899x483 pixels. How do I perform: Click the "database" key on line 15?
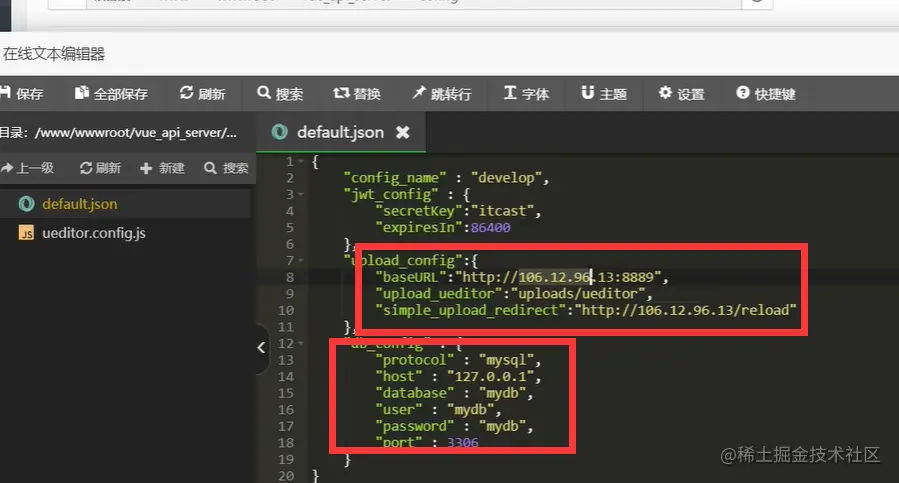pos(415,394)
